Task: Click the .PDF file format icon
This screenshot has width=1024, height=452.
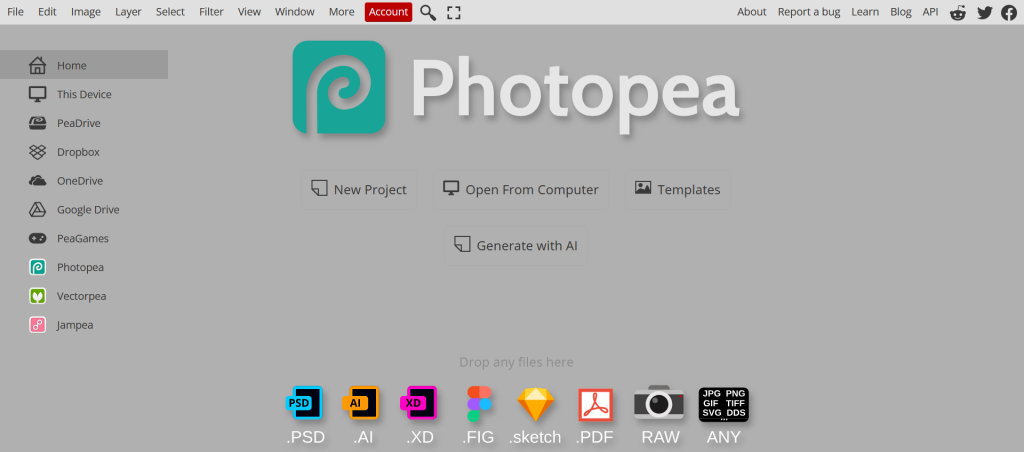Action: point(596,405)
